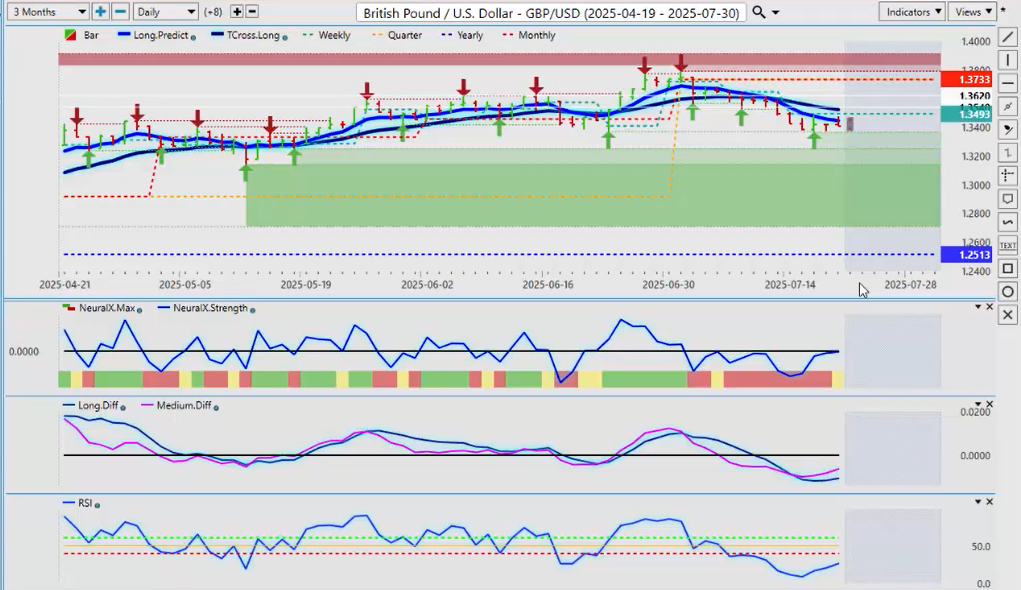Choose the ellipse shape drawing tool
Viewport: 1021px width, 590px height.
click(x=1008, y=291)
